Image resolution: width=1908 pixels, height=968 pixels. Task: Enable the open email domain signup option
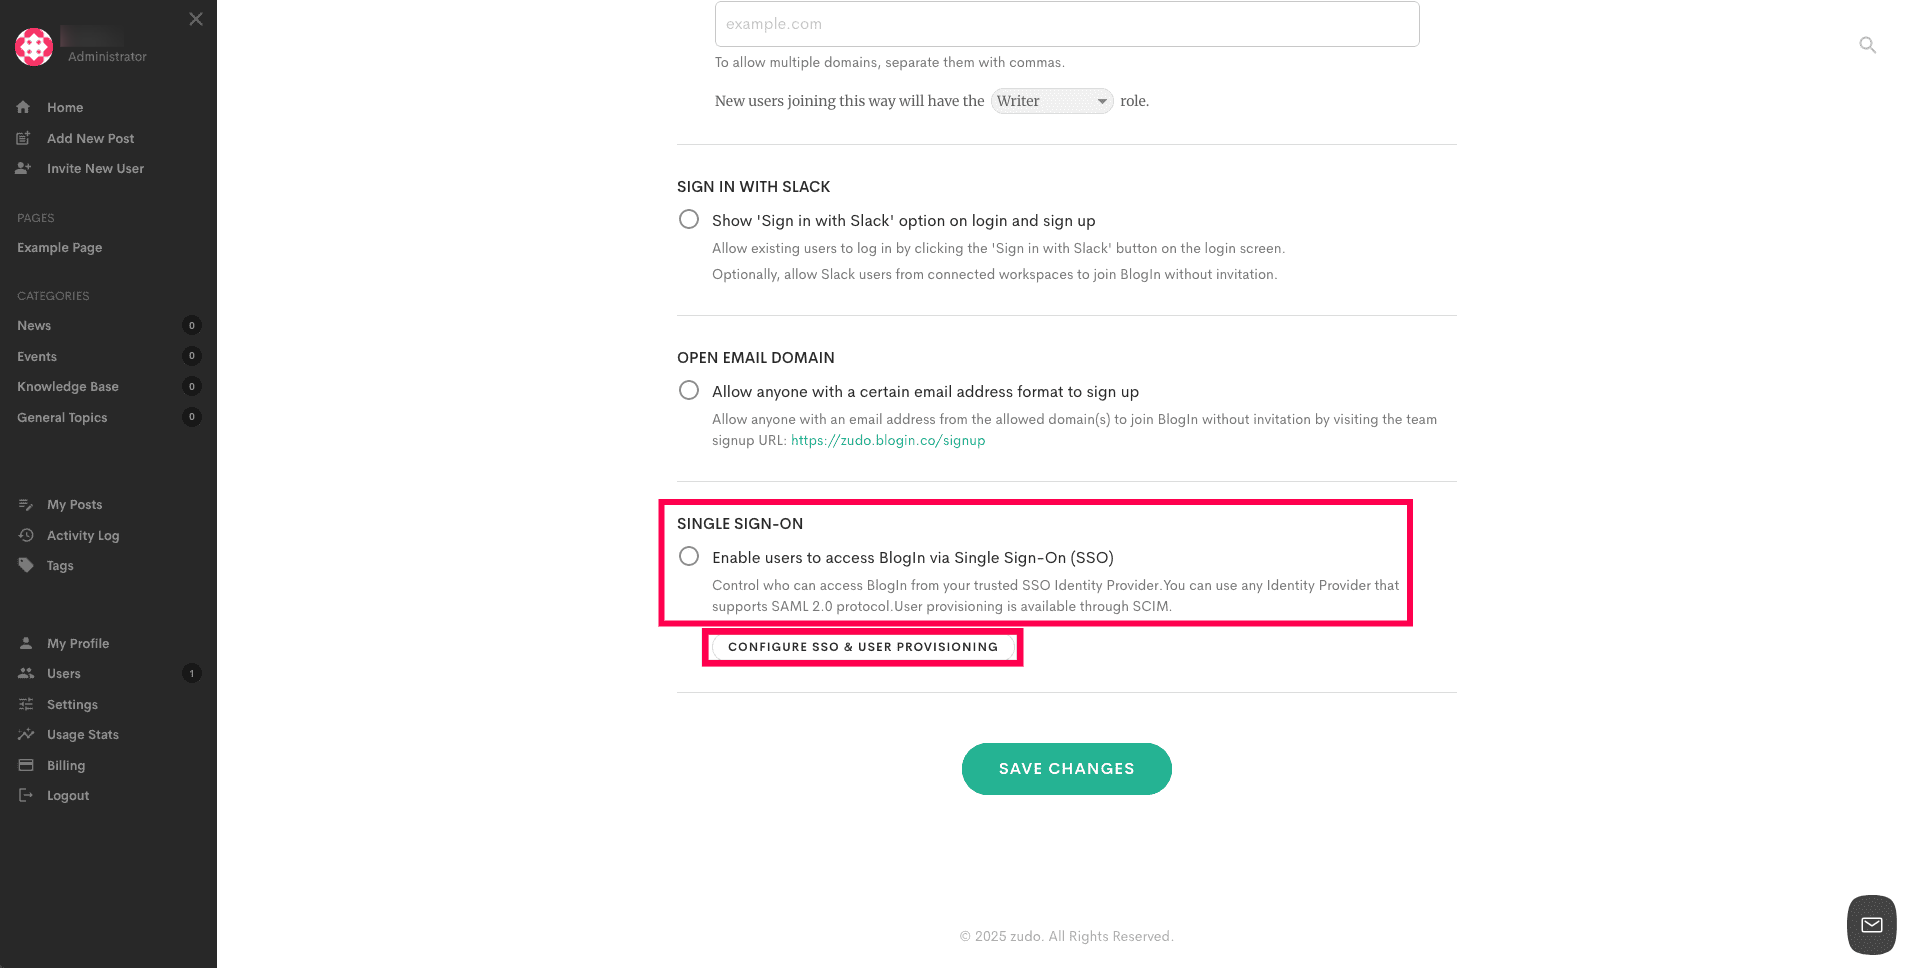(x=689, y=390)
